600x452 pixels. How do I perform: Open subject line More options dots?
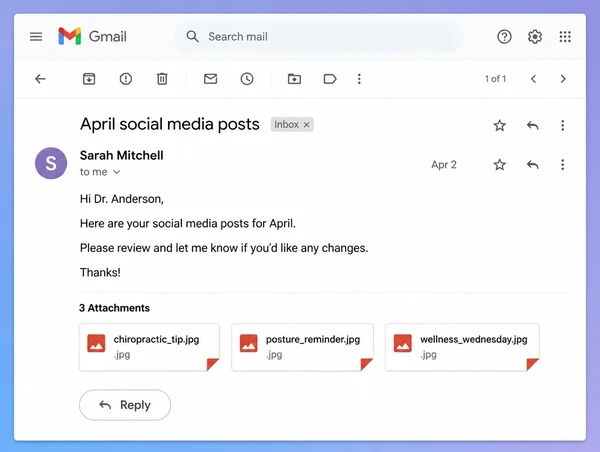[x=562, y=125]
